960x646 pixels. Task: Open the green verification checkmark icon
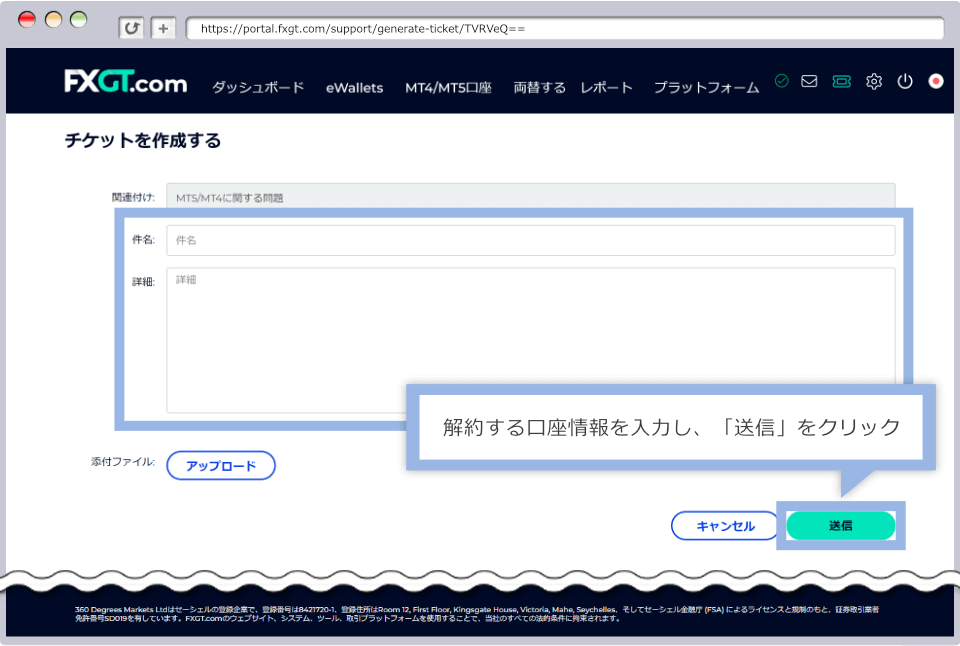[781, 81]
